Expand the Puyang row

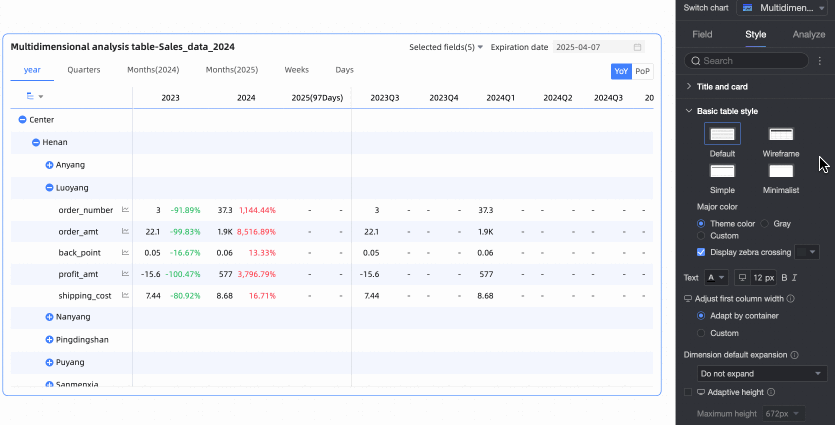pyautogui.click(x=50, y=362)
